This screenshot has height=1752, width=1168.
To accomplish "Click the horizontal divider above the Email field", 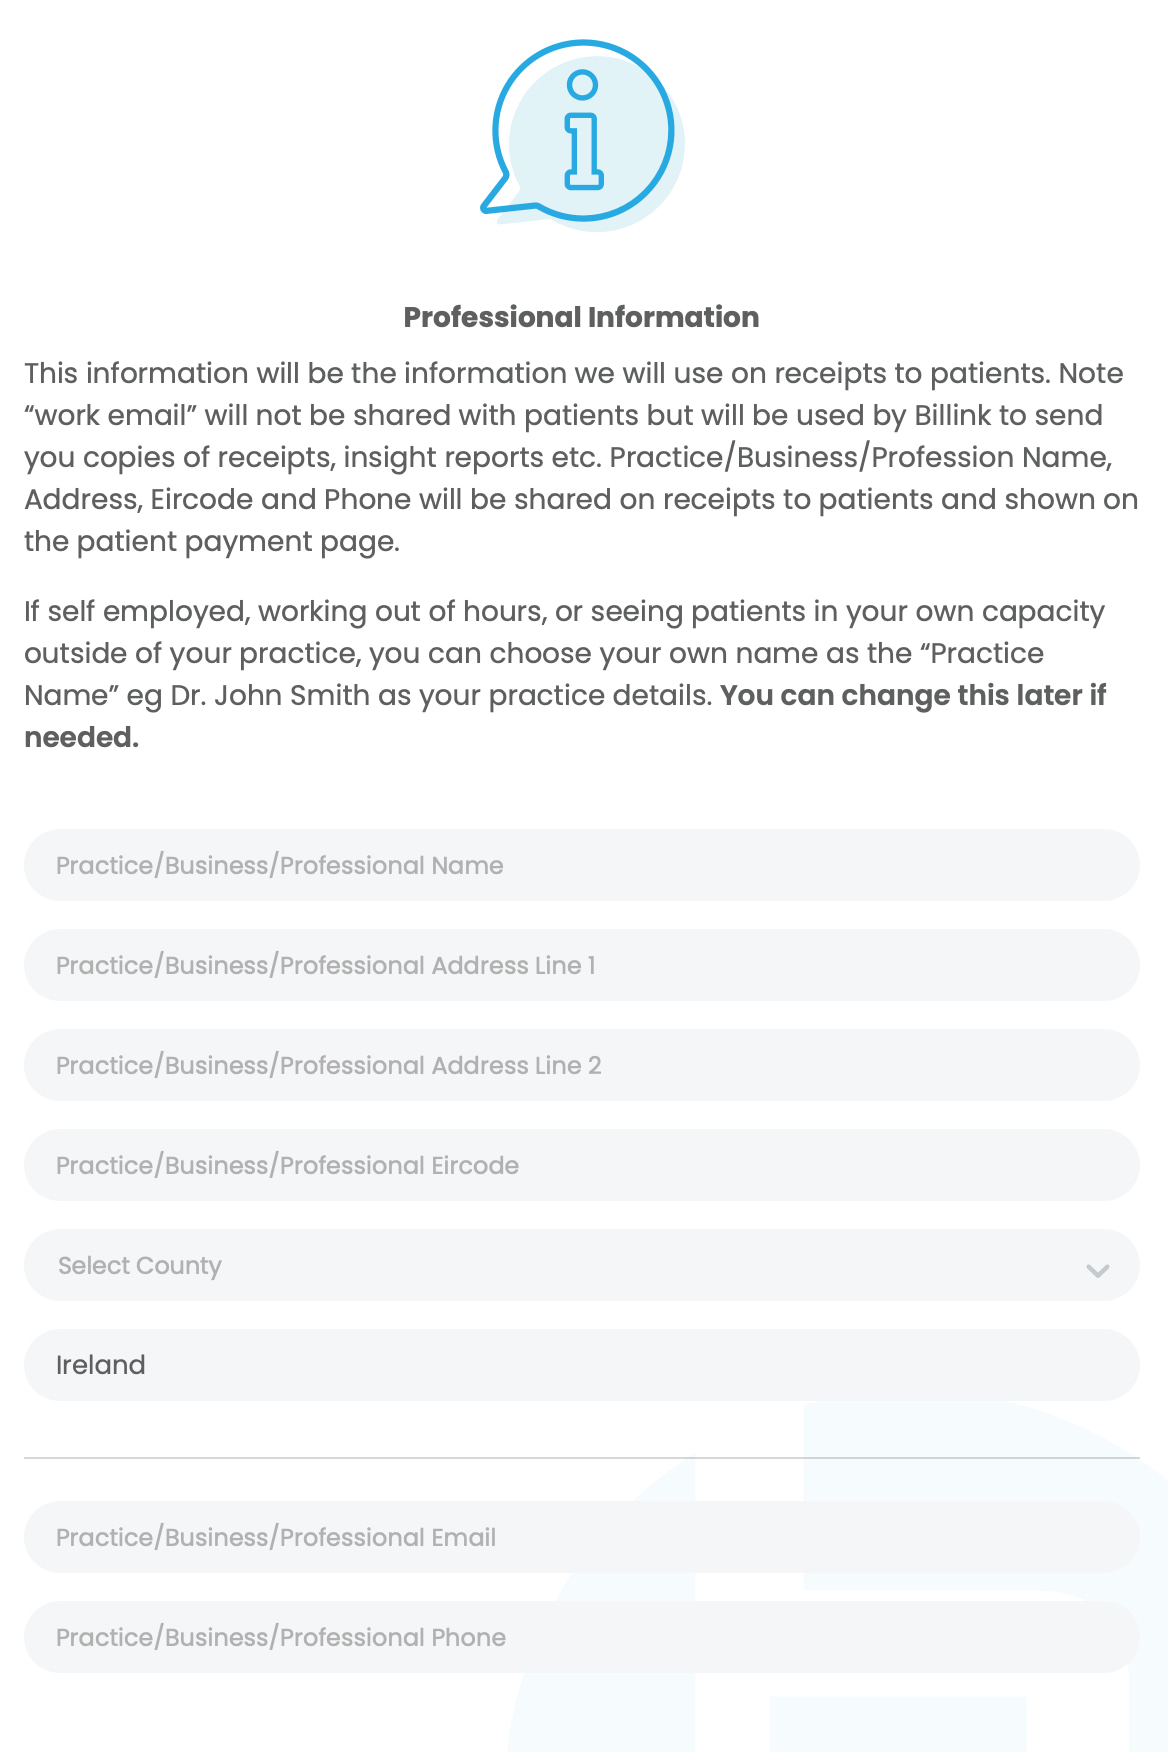I will pos(580,1458).
